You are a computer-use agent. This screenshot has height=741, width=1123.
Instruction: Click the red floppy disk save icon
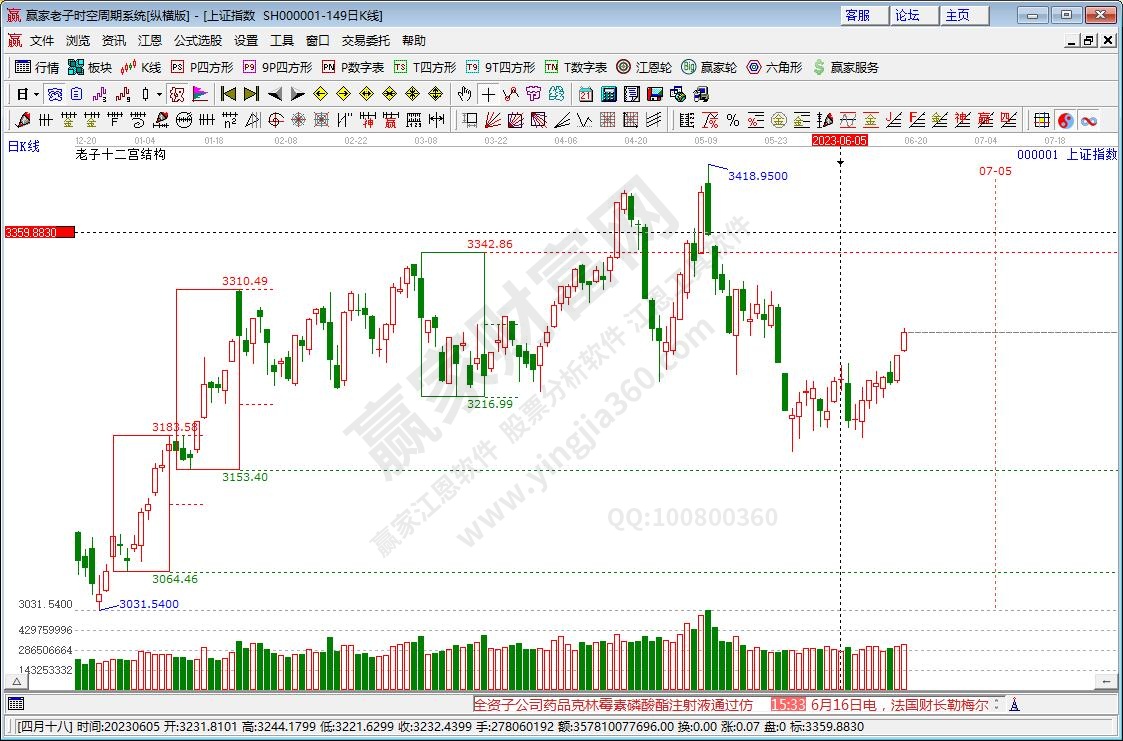pos(655,94)
